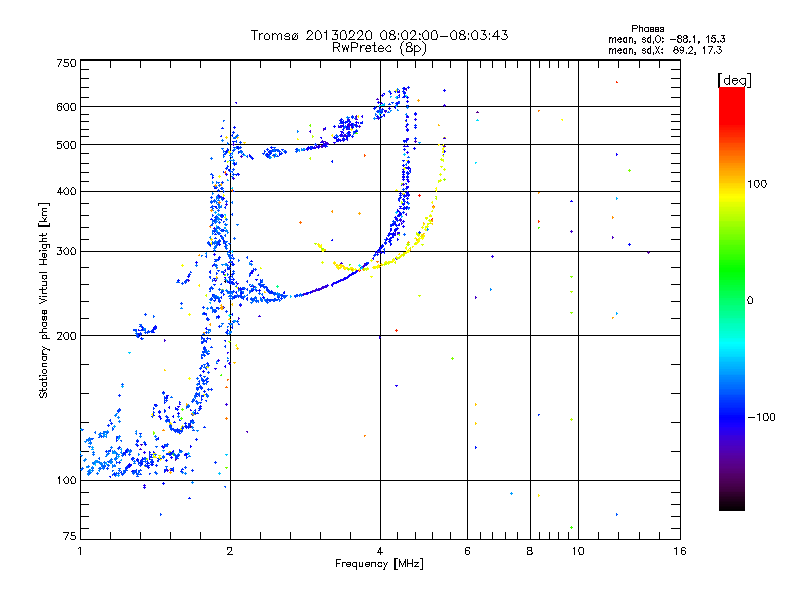Click the y-axis tick label '300'
Viewport: 800px width, 600px height.
(x=66, y=251)
